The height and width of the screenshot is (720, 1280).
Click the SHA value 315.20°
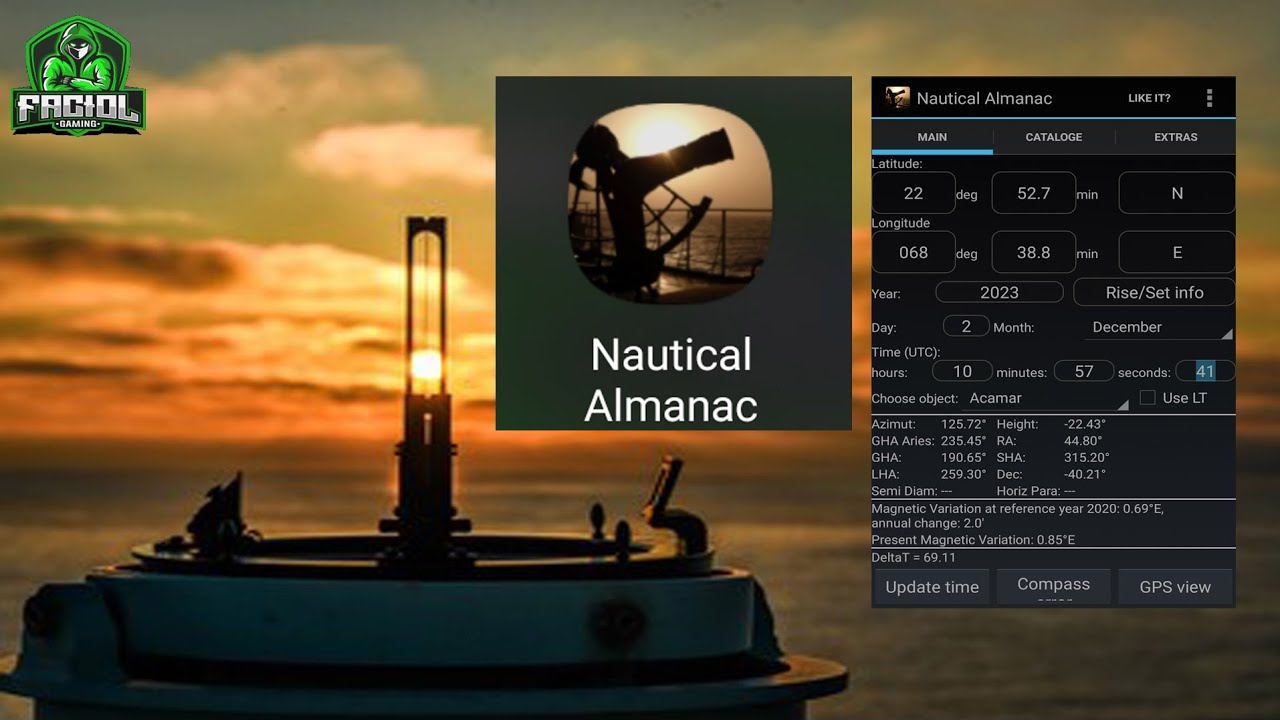tap(1087, 457)
